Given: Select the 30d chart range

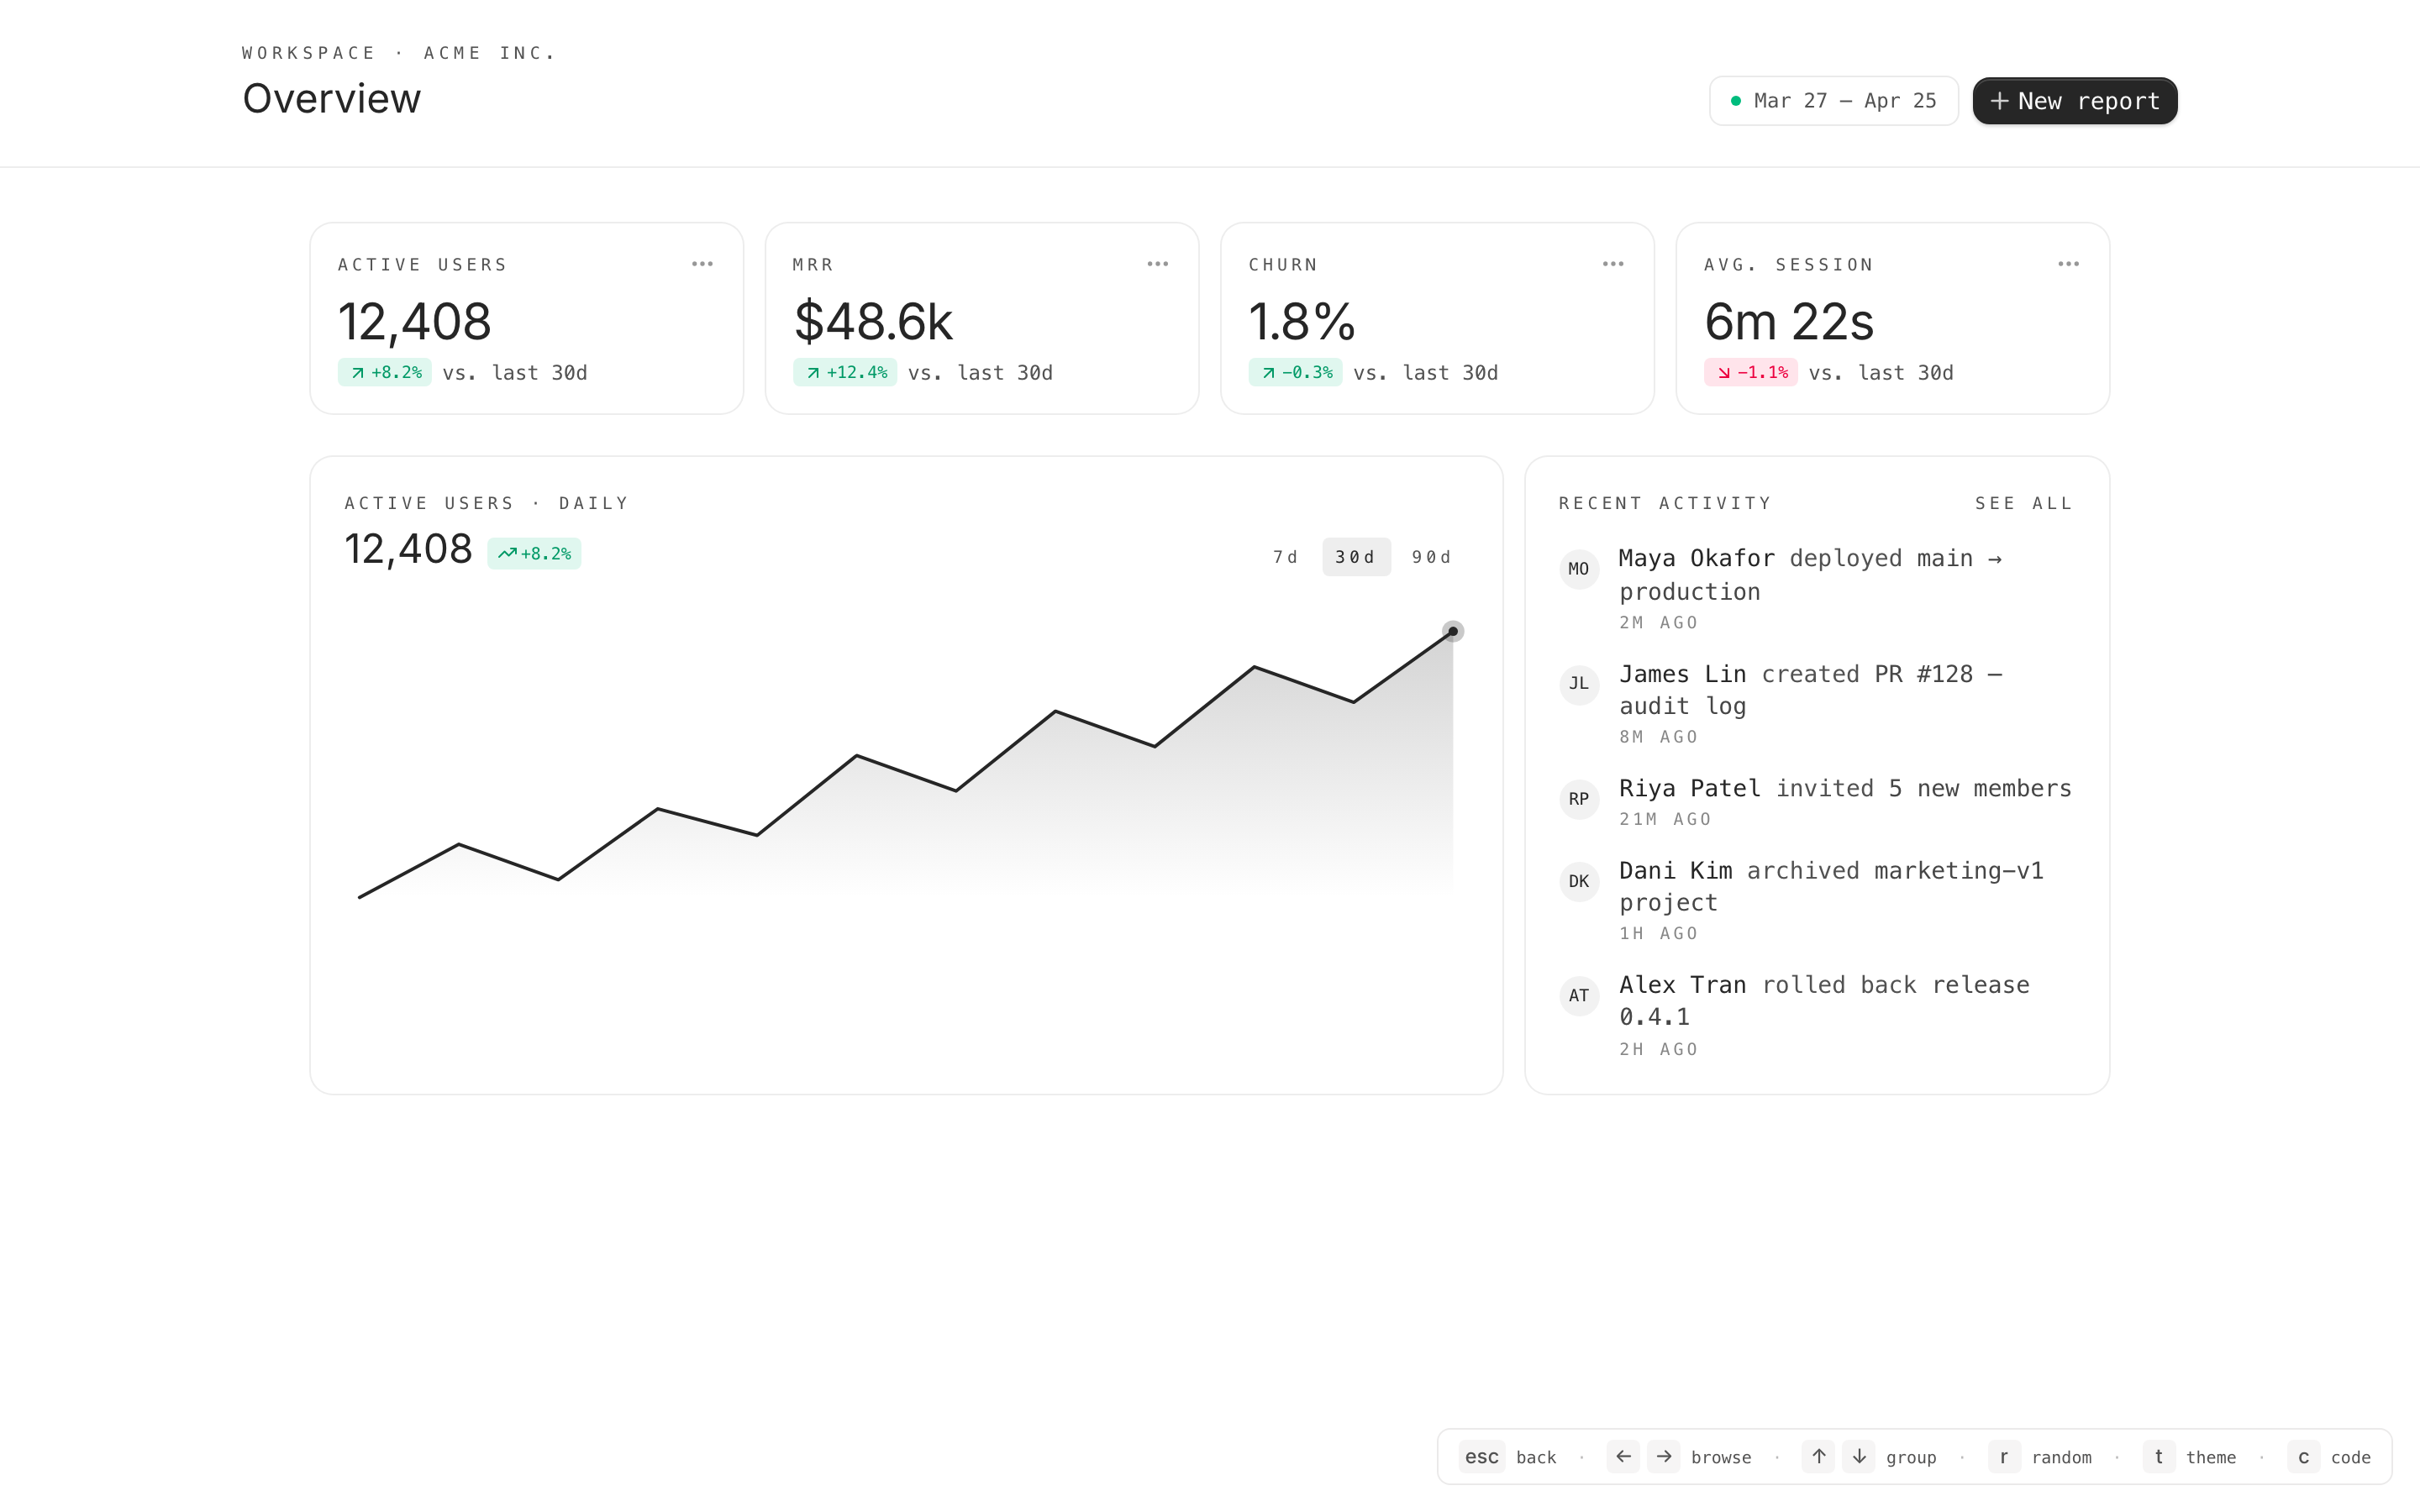Looking at the screenshot, I should (1355, 557).
